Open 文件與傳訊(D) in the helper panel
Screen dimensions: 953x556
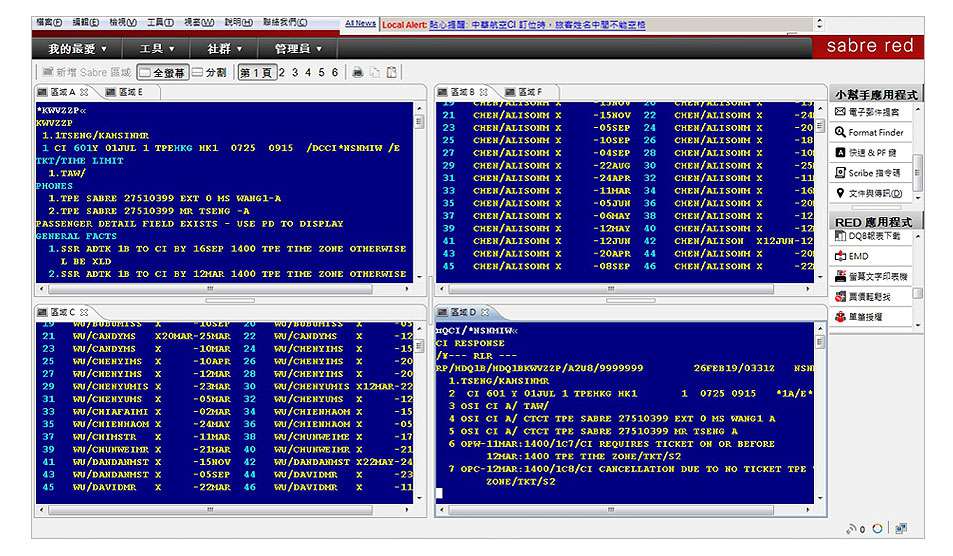point(869,193)
